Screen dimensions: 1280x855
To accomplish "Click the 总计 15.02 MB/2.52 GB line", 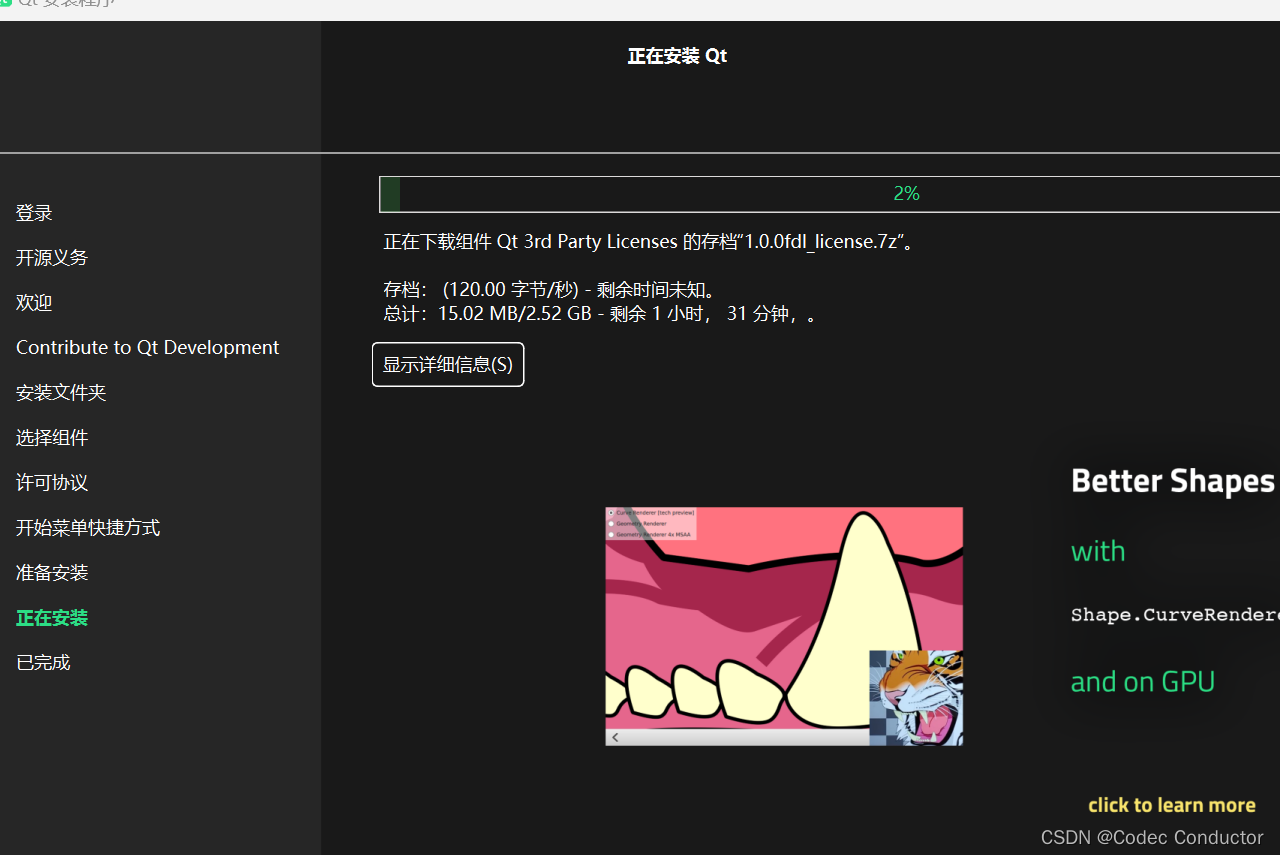I will click(601, 314).
